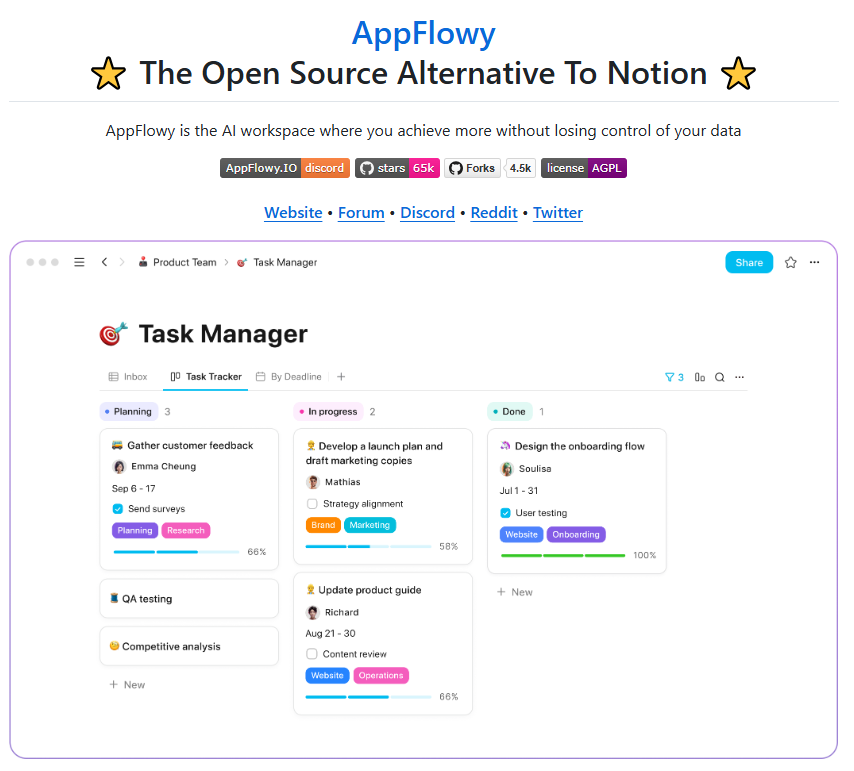
Task: Switch to the By Deadline tab
Action: pyautogui.click(x=289, y=377)
